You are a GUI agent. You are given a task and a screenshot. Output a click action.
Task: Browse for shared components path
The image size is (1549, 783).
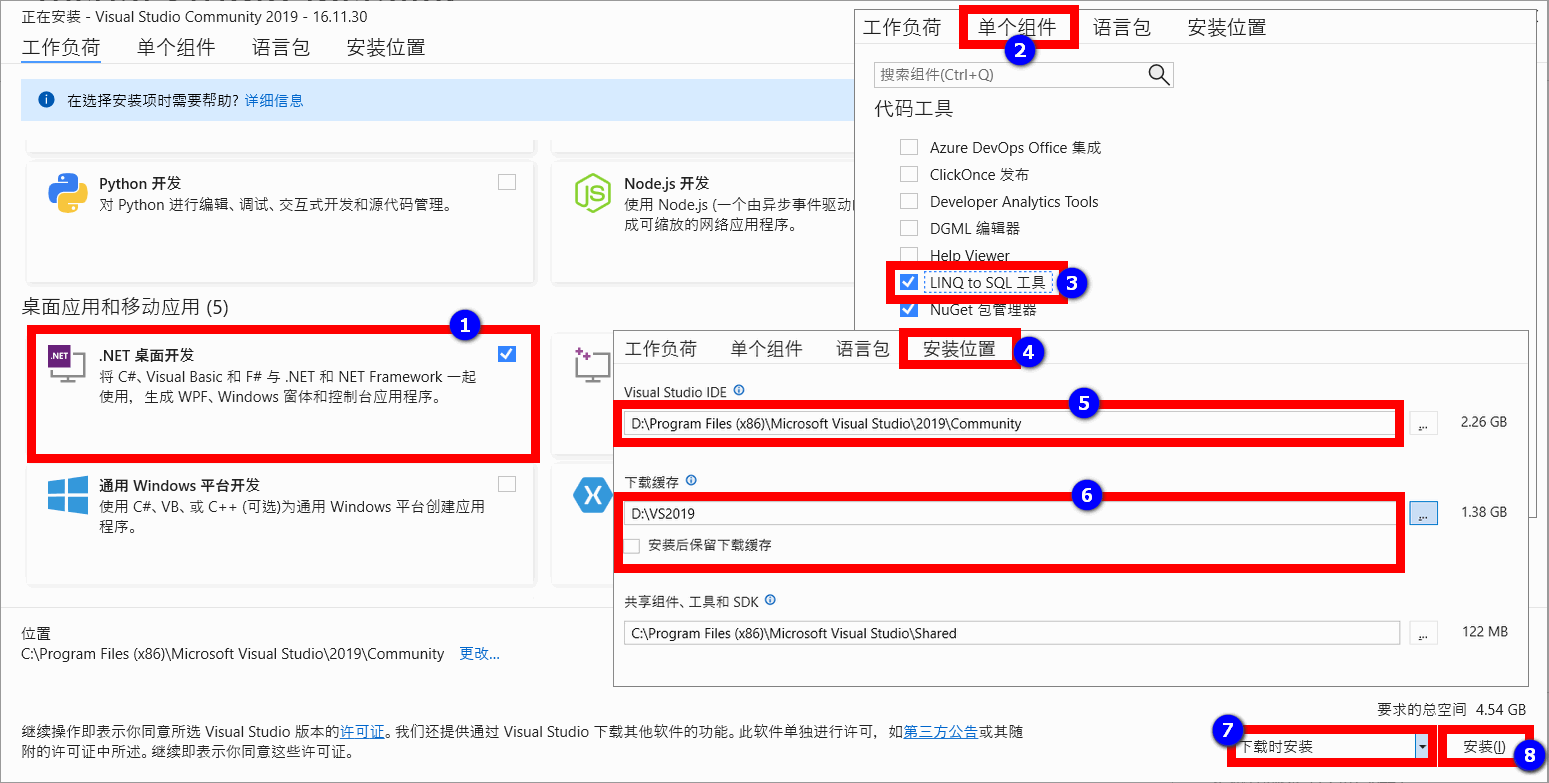click(1423, 633)
